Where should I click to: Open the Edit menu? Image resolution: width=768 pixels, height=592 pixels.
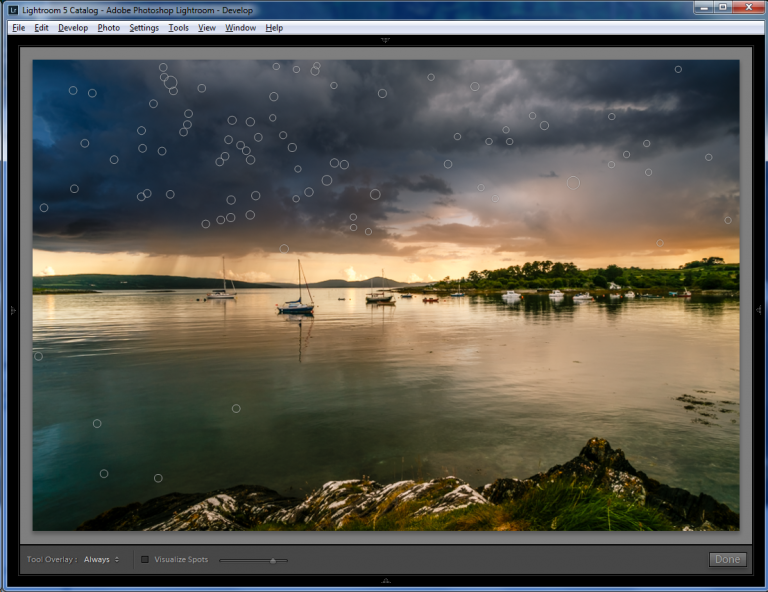[x=41, y=28]
